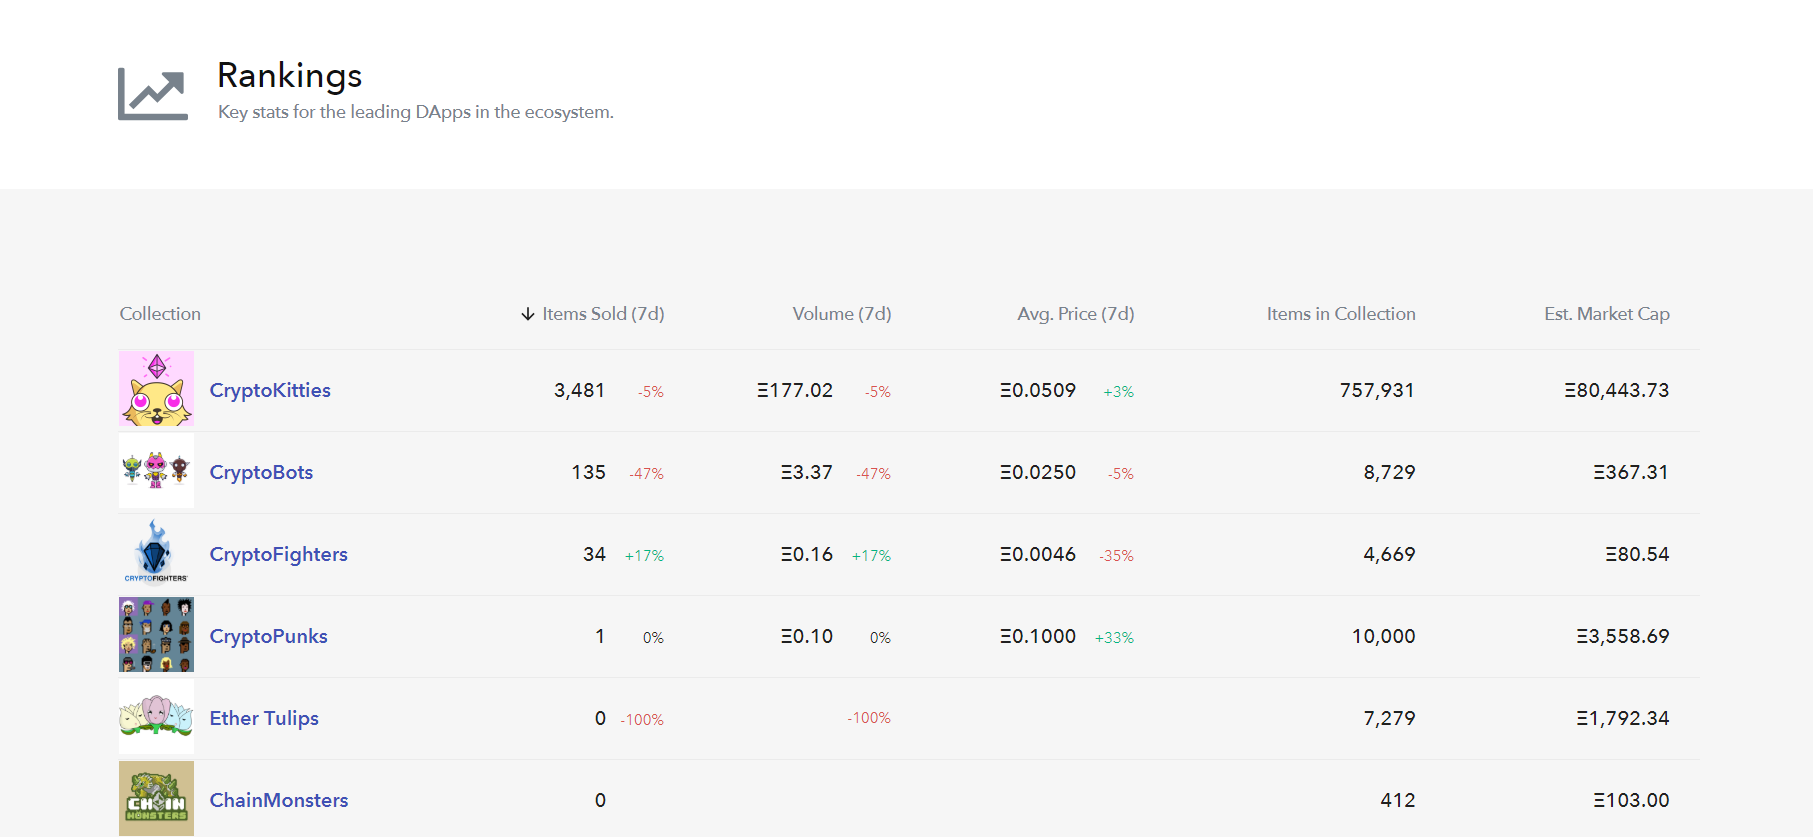Viewport: 1813px width, 837px height.
Task: Click the 'Key stats for the leading DApps' subtitle
Action: [416, 112]
